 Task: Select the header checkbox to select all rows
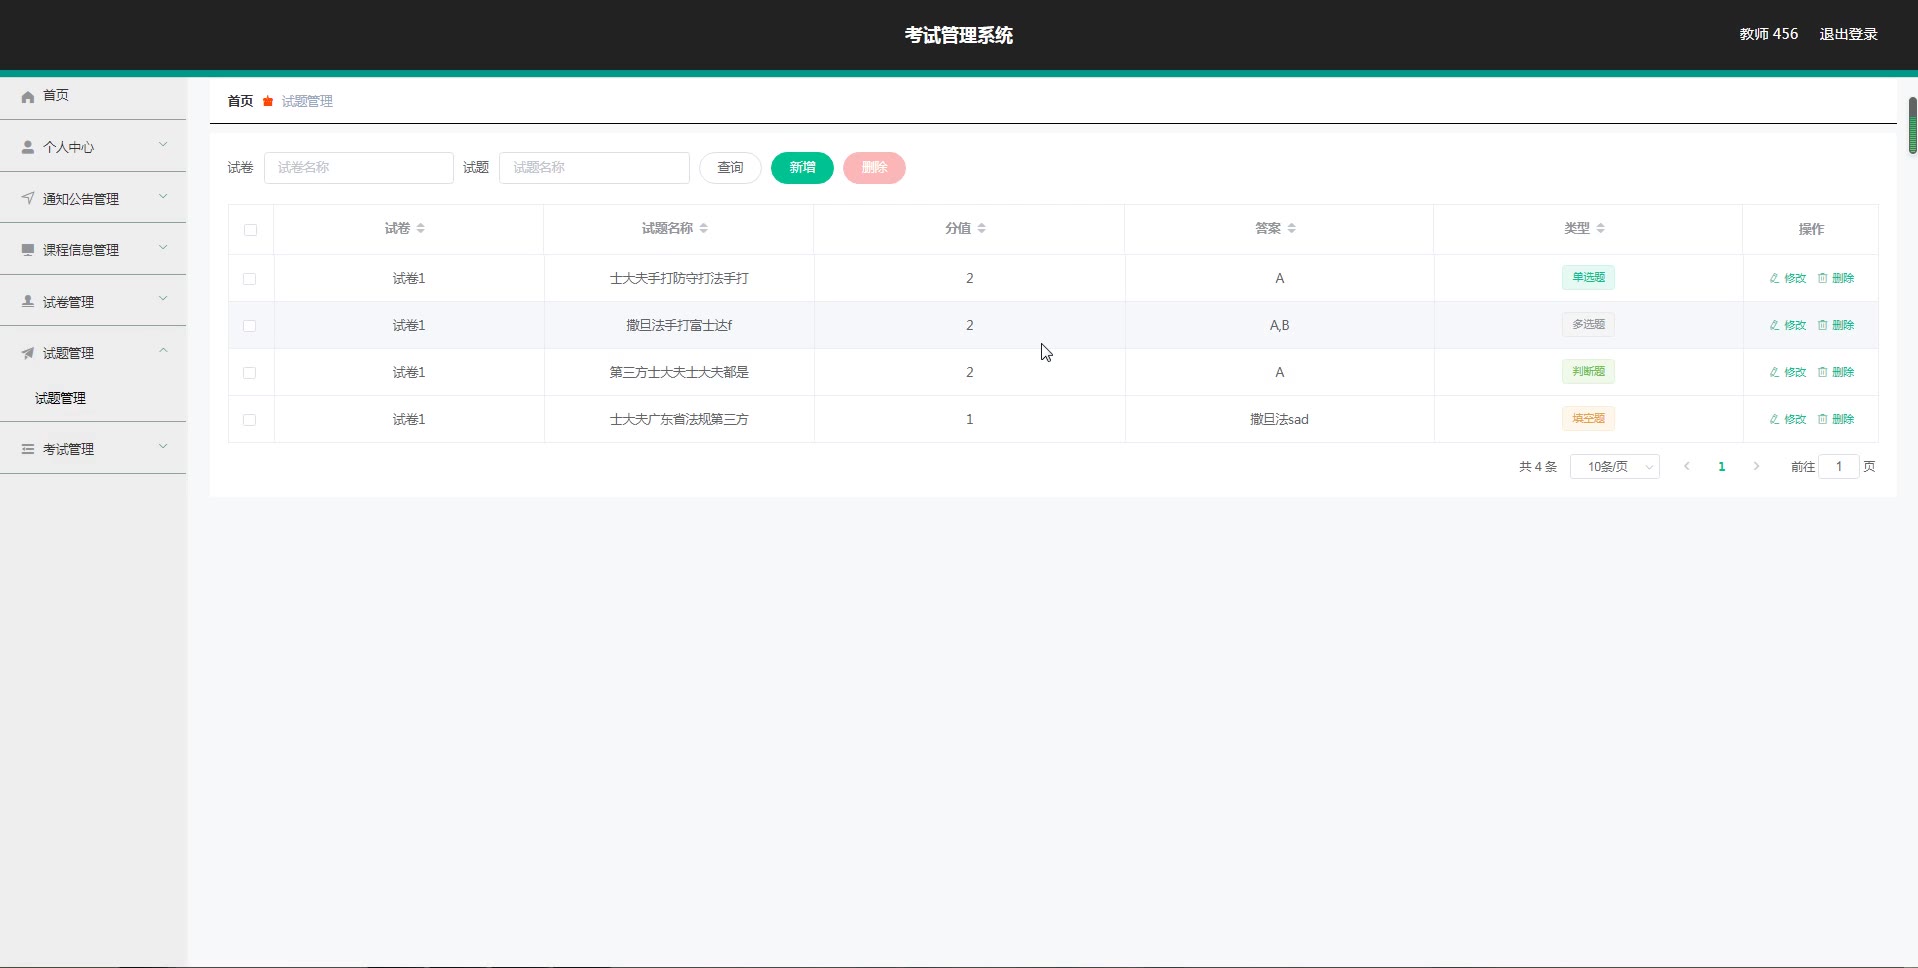coord(250,230)
